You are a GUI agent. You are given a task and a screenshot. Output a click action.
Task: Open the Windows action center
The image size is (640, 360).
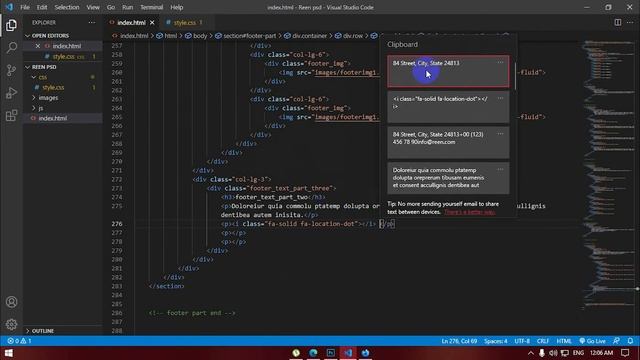(x=625, y=353)
